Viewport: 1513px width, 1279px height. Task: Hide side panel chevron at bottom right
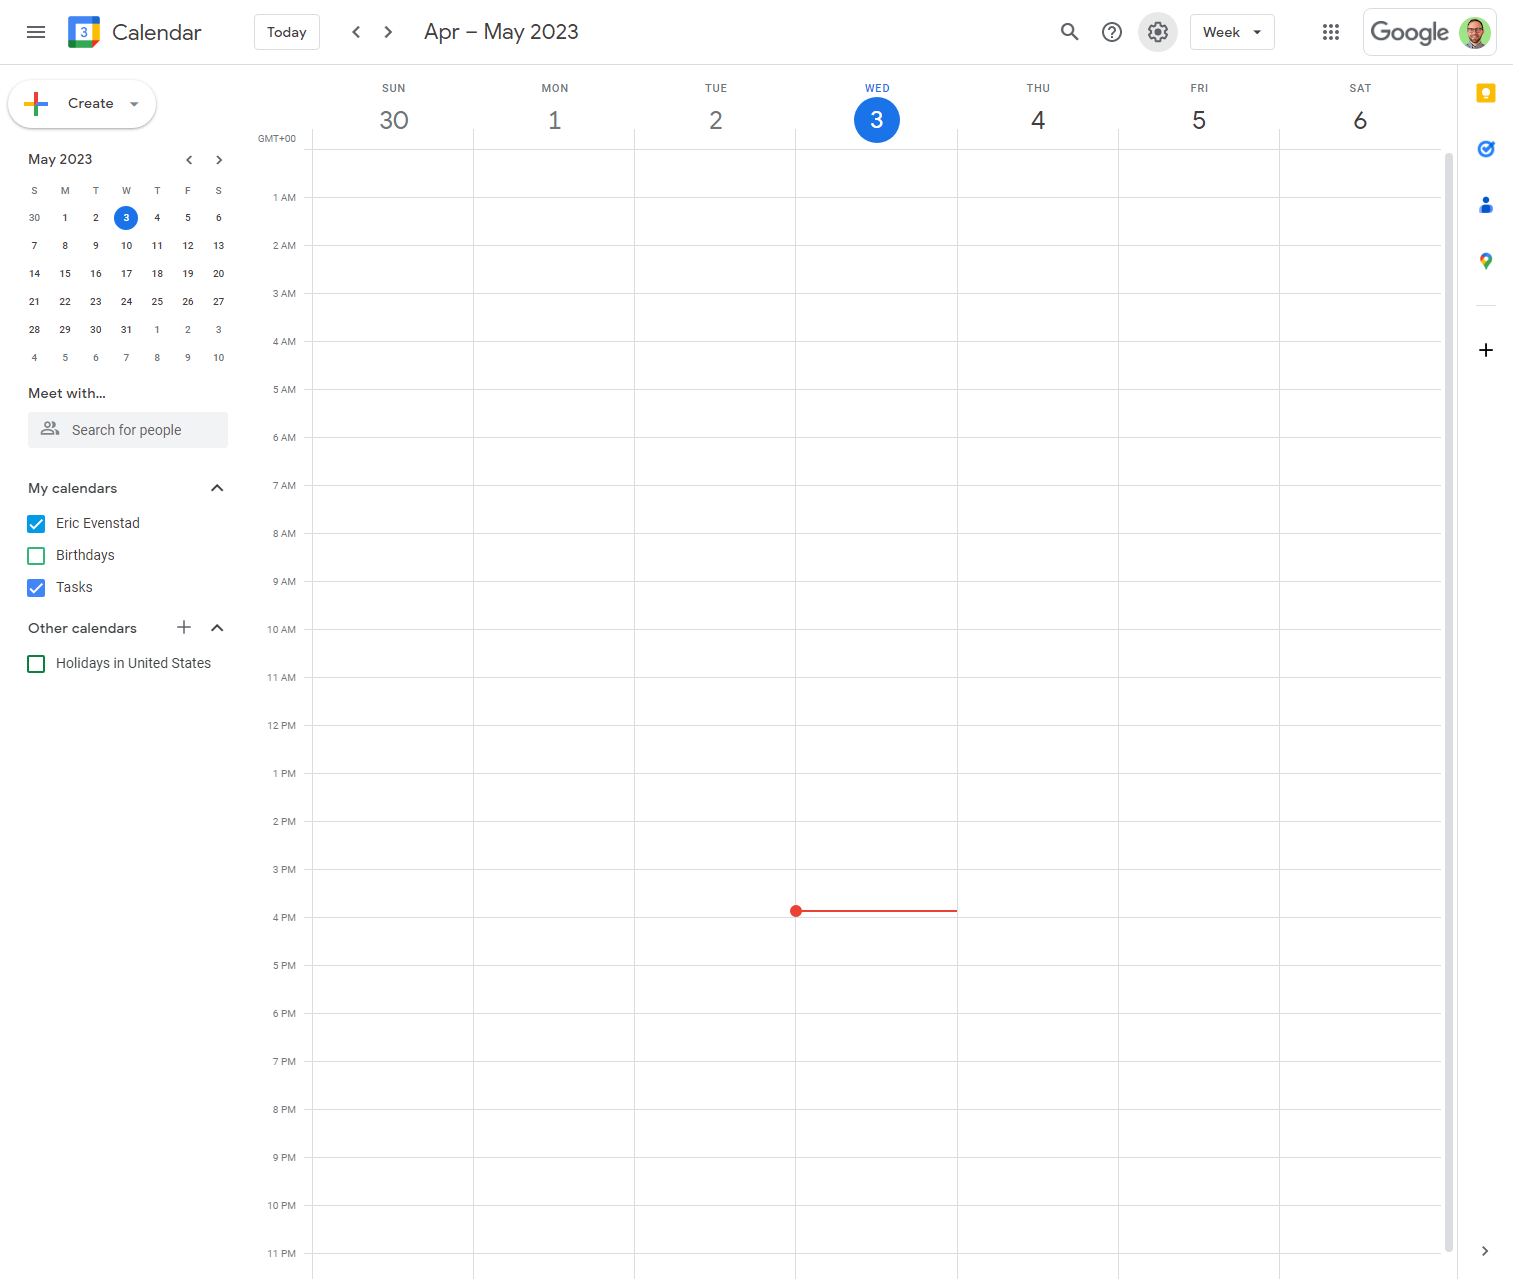[1485, 1251]
